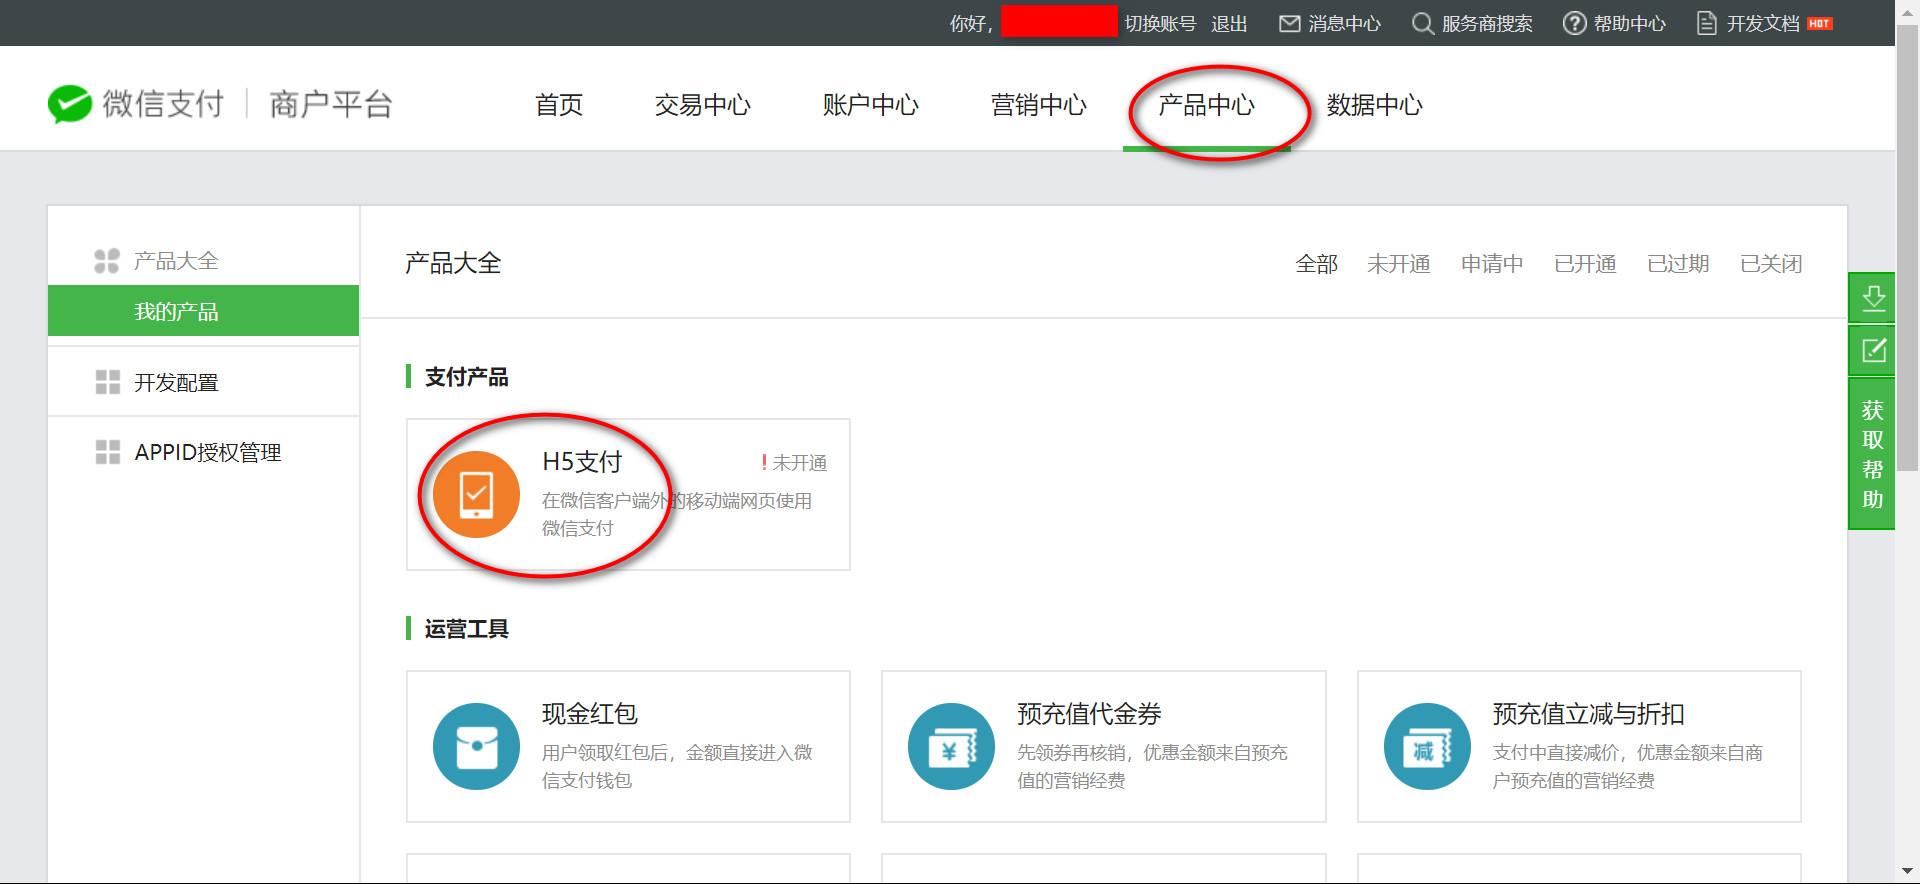The height and width of the screenshot is (884, 1920).
Task: Open 开发文档 link
Action: 1763,23
